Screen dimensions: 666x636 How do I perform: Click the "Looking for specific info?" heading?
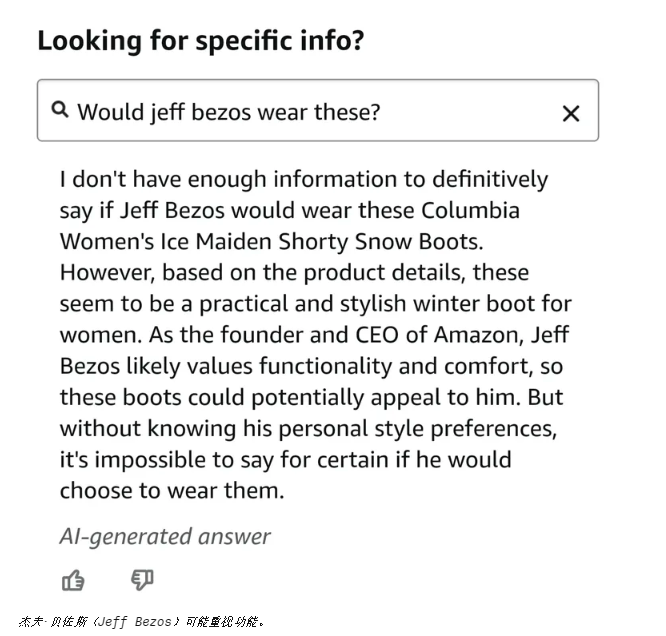tap(200, 41)
